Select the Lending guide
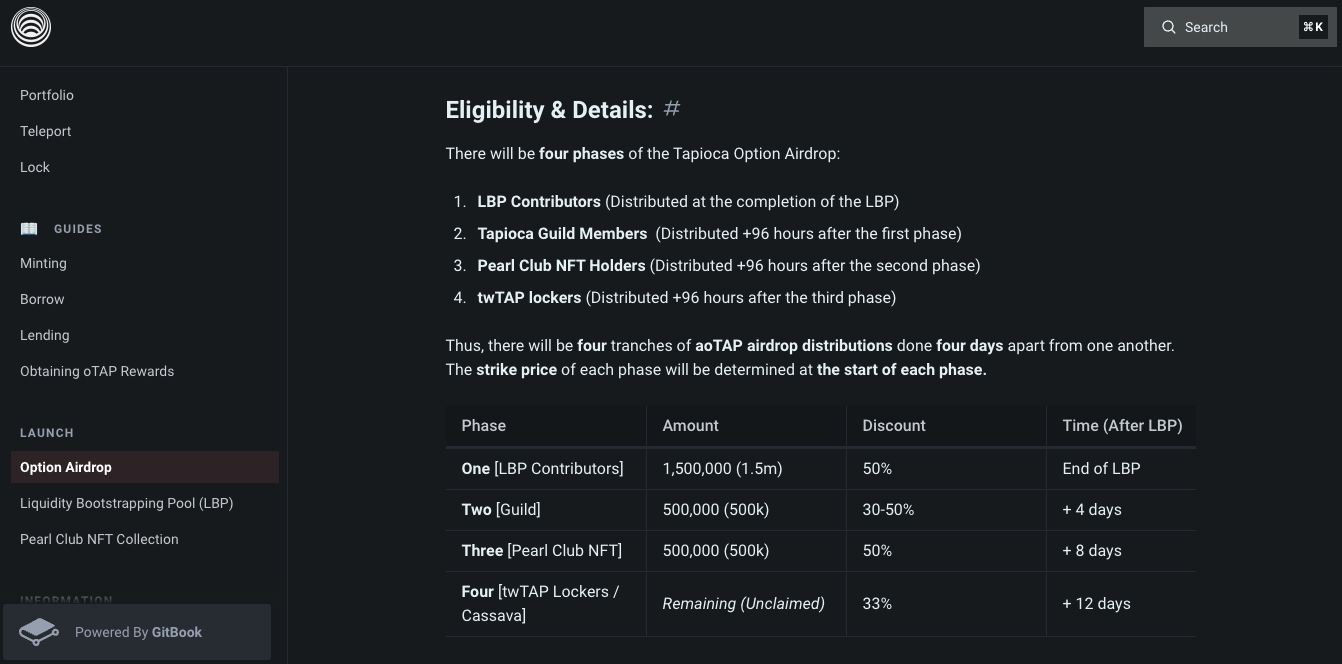Image resolution: width=1342 pixels, height=664 pixels. coord(45,335)
